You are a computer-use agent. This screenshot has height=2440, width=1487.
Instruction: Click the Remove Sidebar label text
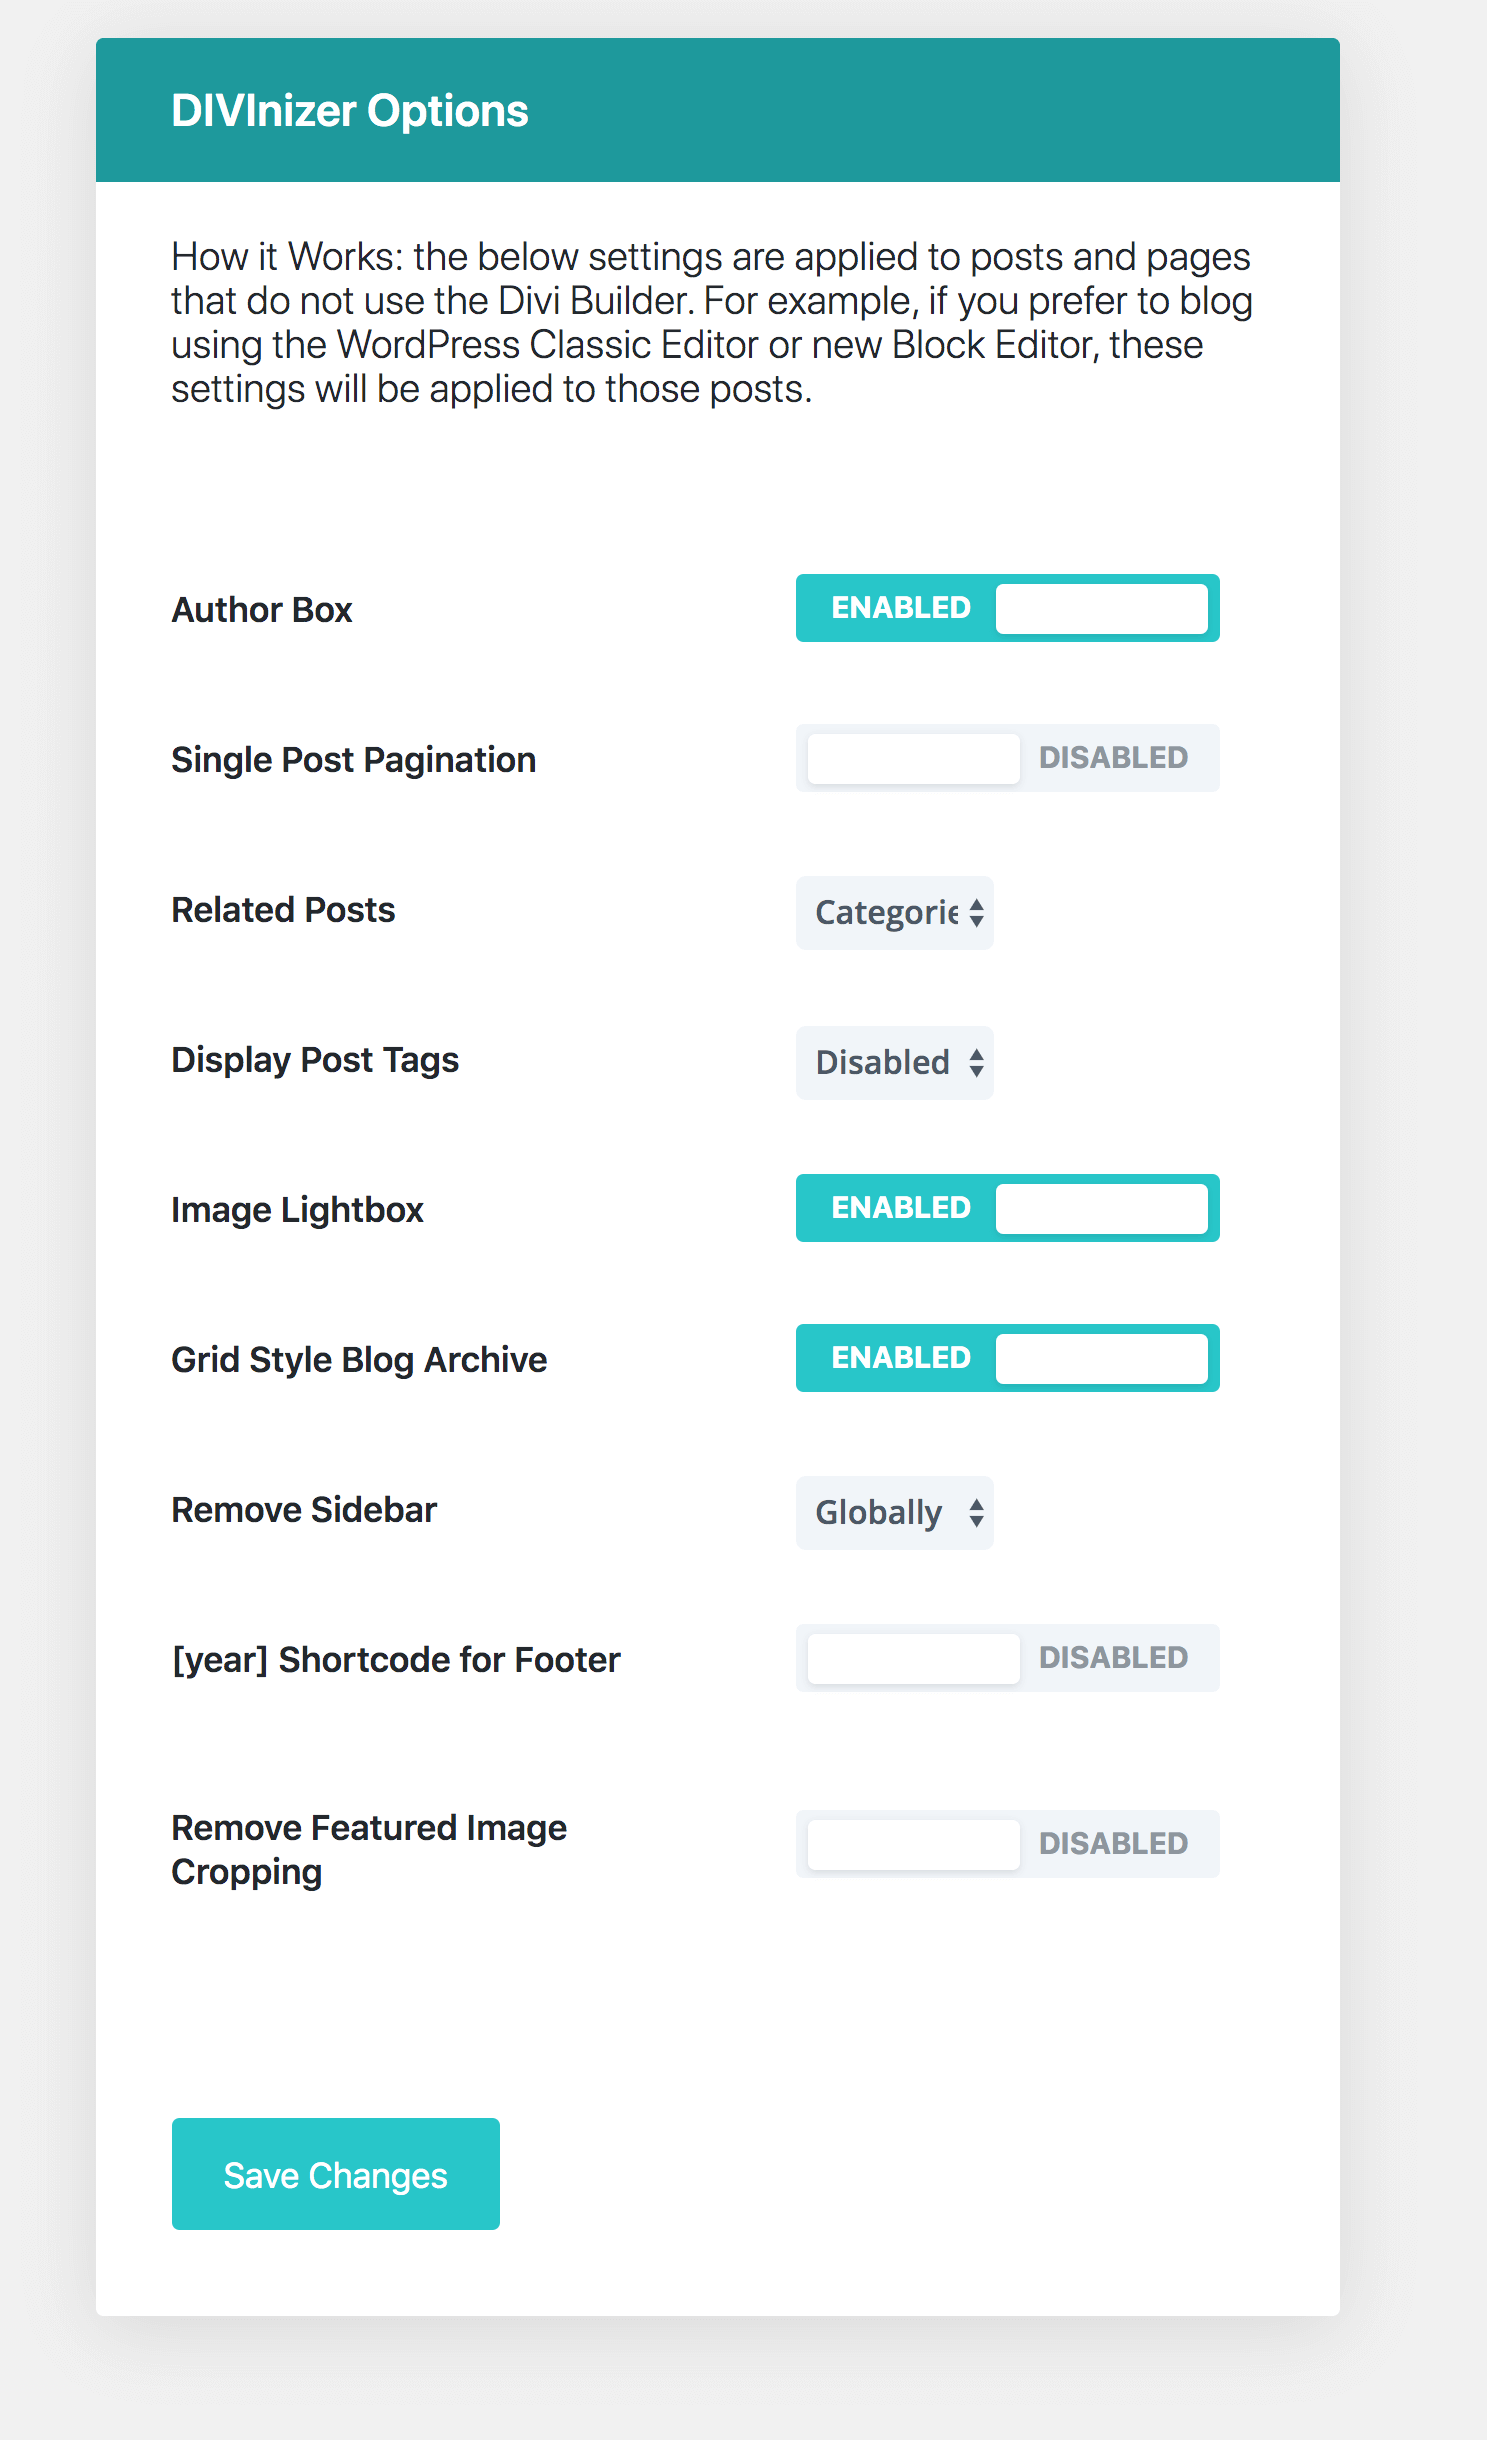304,1510
